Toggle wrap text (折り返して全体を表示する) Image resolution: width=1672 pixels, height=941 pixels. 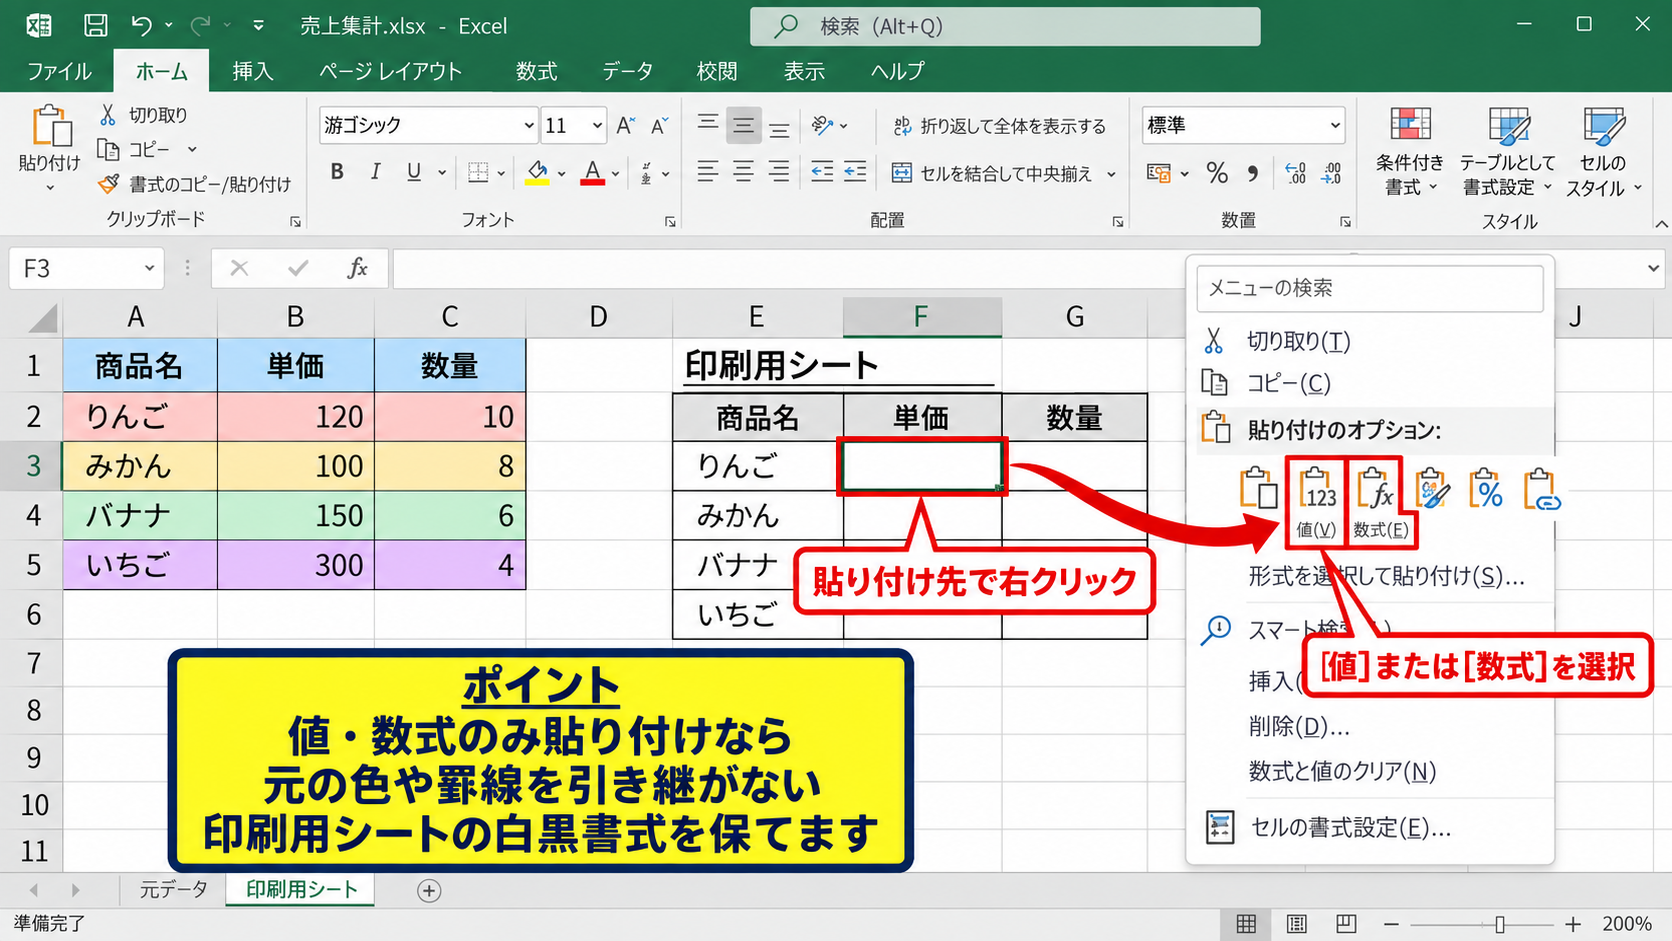[x=999, y=126]
